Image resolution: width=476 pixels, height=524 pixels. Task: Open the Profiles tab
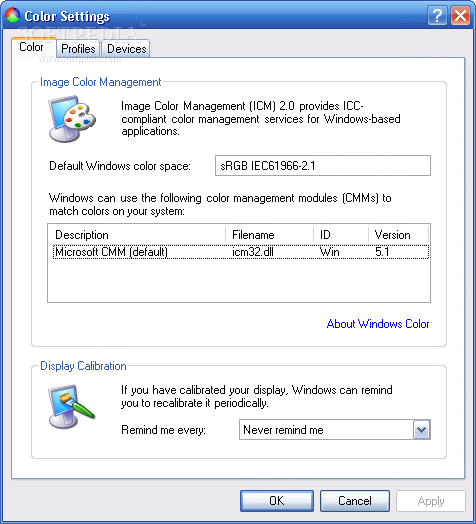click(78, 49)
